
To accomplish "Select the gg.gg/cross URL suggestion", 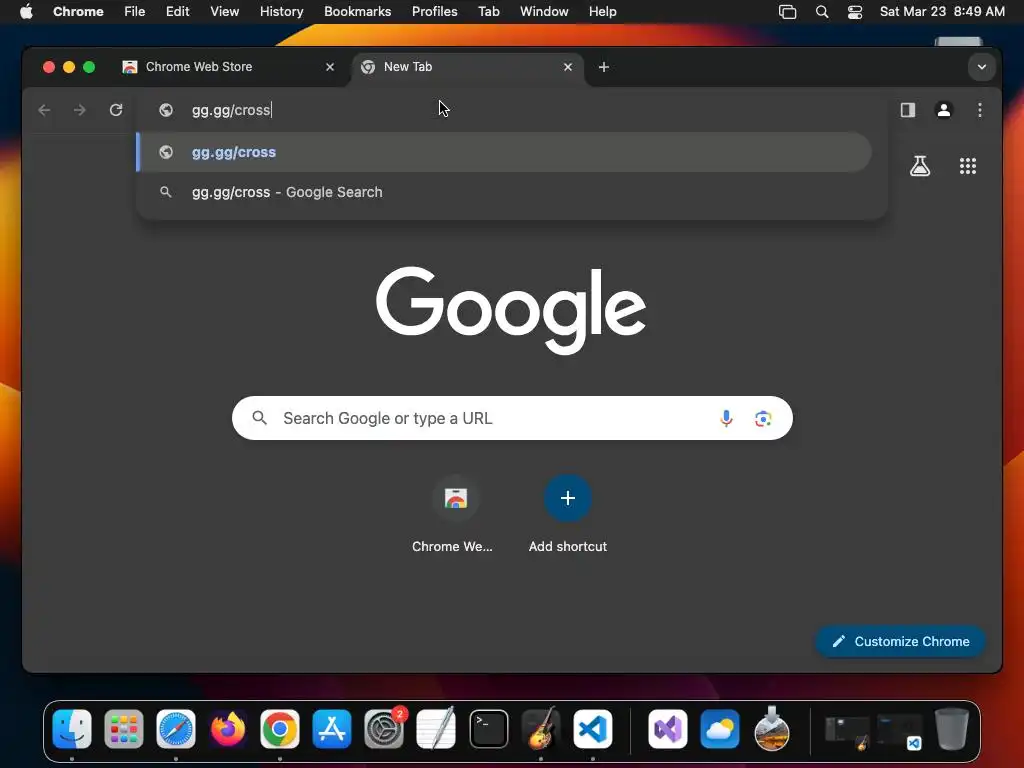I will 504,152.
